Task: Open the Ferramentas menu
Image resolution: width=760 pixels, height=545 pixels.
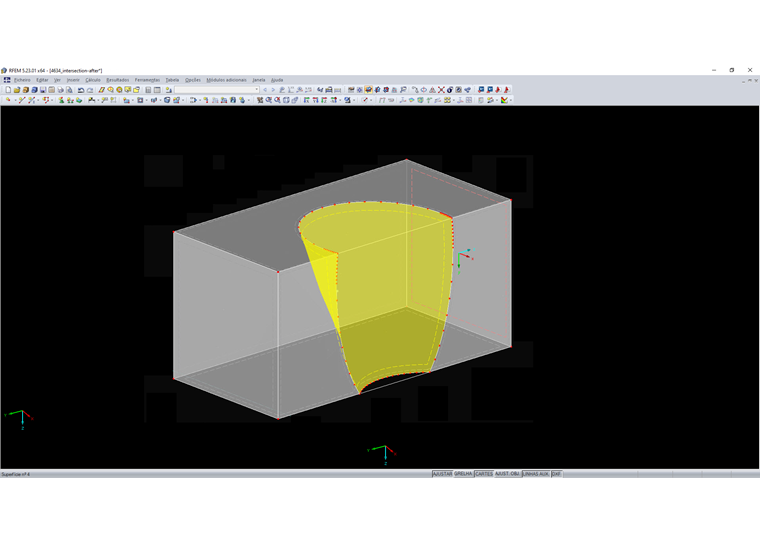Action: 147,80
